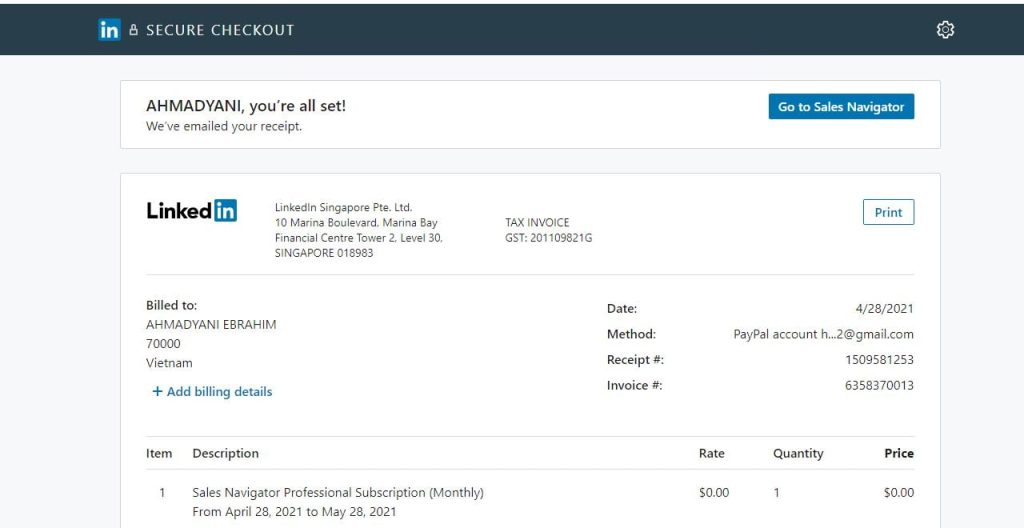
Task: Click the LinkedIn logo on the invoice
Action: tap(192, 210)
